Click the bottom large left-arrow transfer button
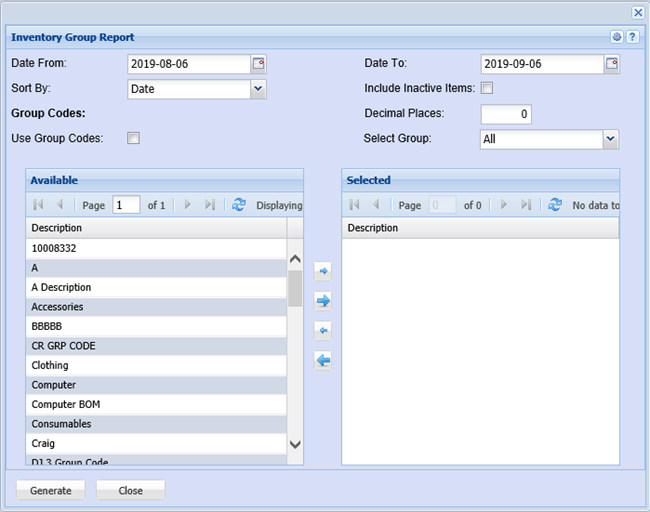The width and height of the screenshot is (650, 512). [x=323, y=361]
